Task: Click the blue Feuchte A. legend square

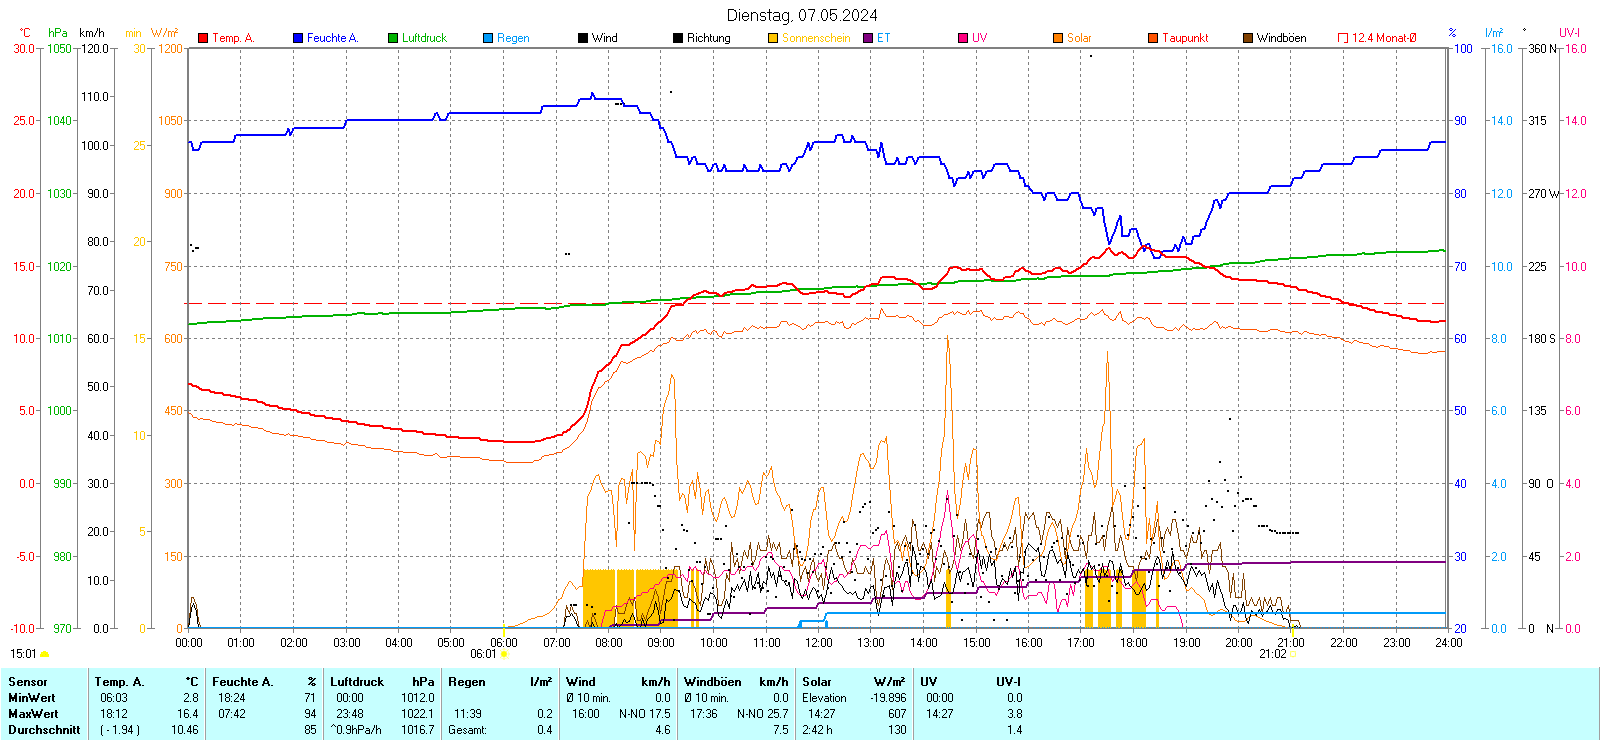Action: pyautogui.click(x=298, y=38)
